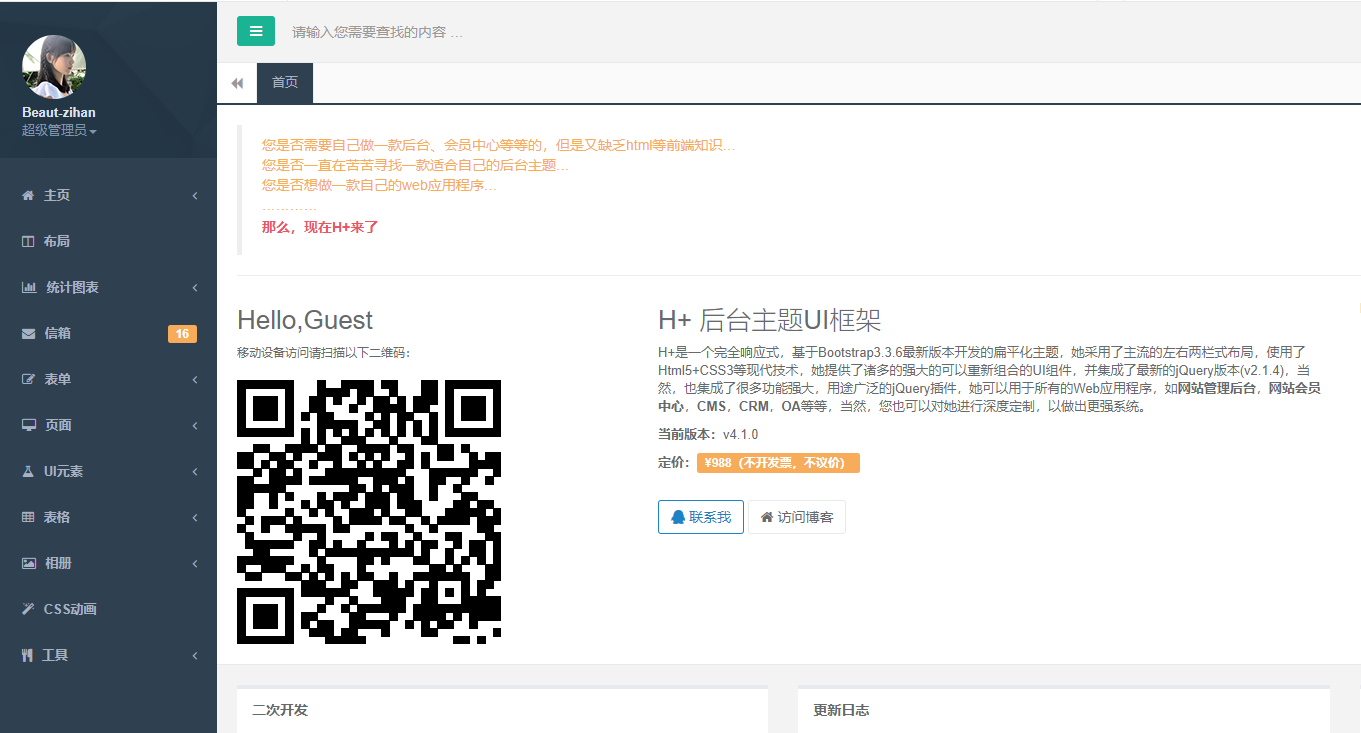Click the home icon beside 主页
Screen dimensions: 1361x733
point(28,196)
